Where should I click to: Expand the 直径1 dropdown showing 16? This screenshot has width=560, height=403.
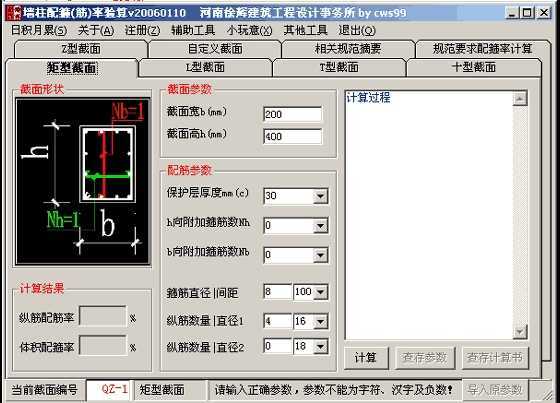(320, 322)
